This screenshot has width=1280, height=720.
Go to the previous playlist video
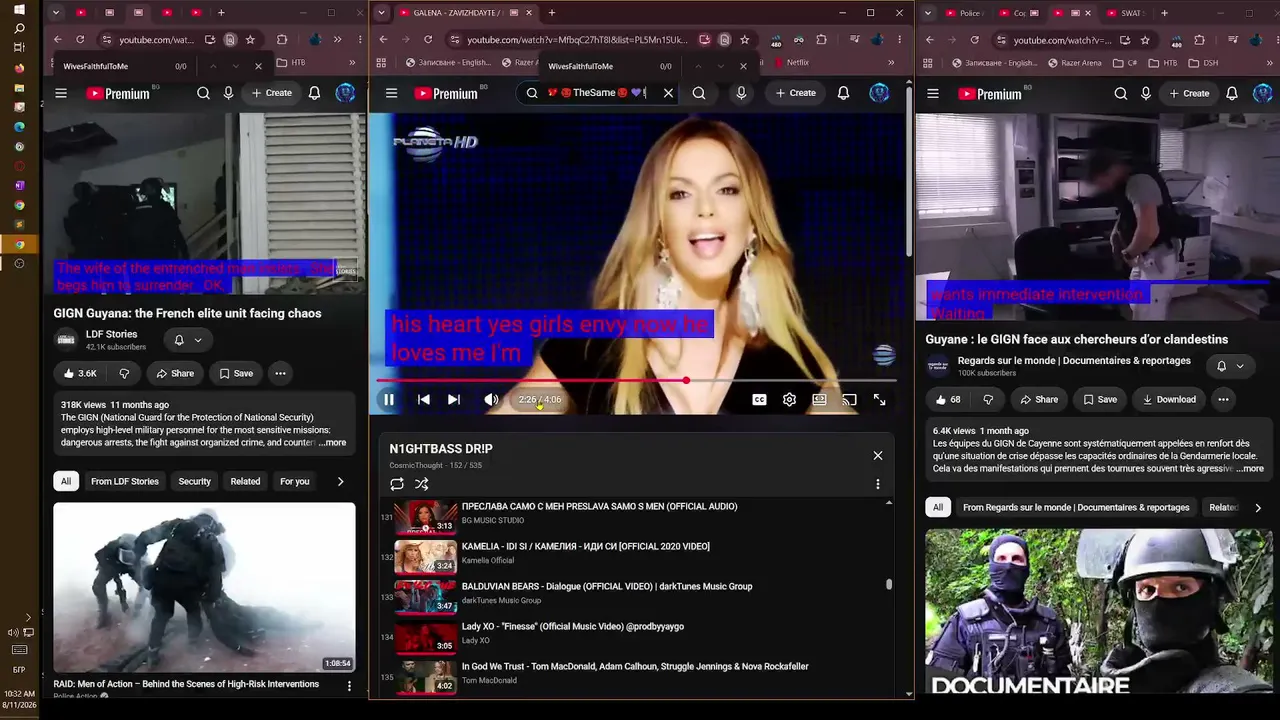[424, 400]
